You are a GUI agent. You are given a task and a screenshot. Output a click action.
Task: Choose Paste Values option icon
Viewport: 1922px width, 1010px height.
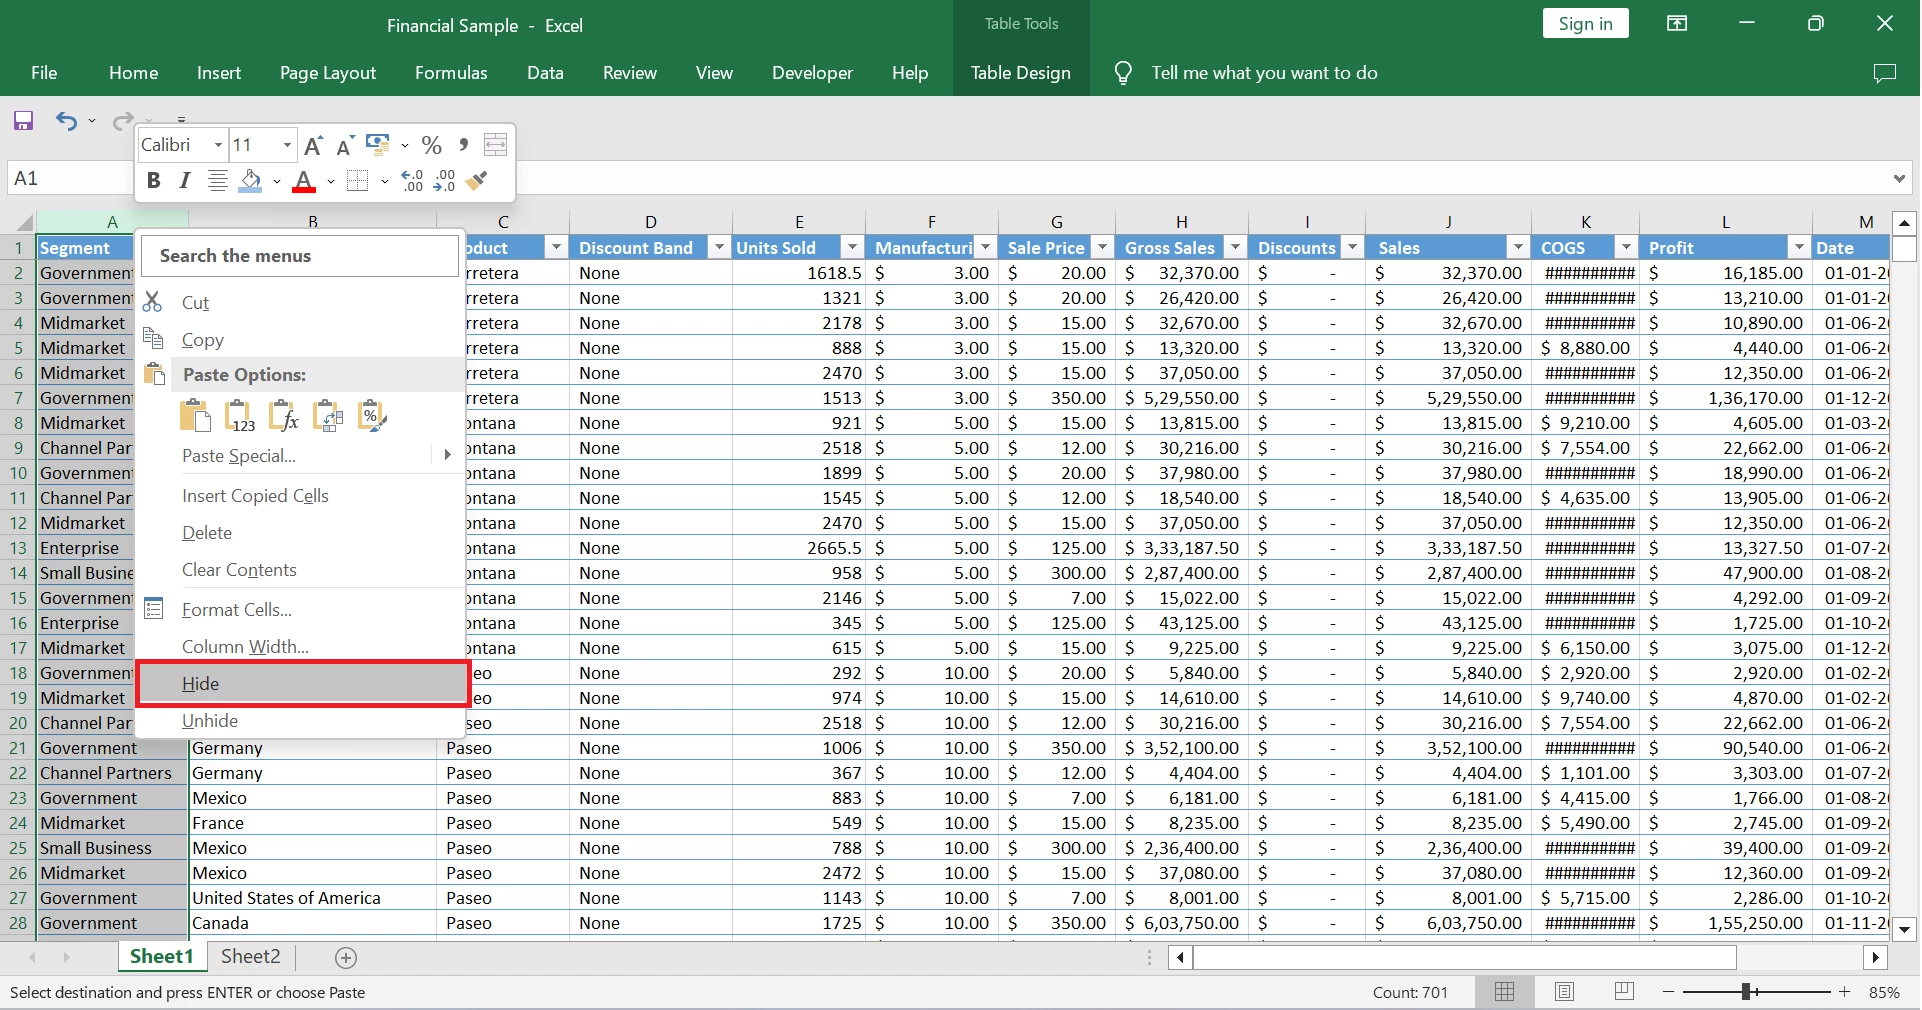(x=239, y=416)
